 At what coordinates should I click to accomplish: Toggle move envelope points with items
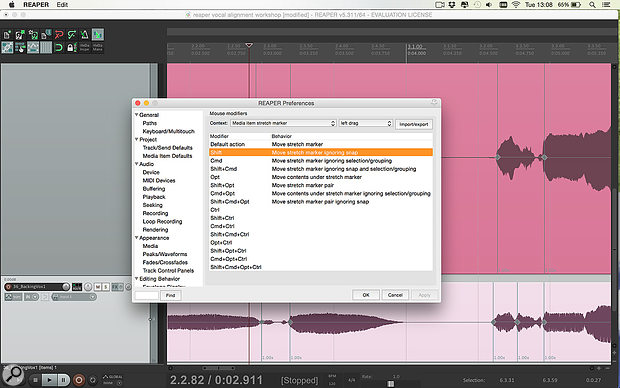coord(33,48)
